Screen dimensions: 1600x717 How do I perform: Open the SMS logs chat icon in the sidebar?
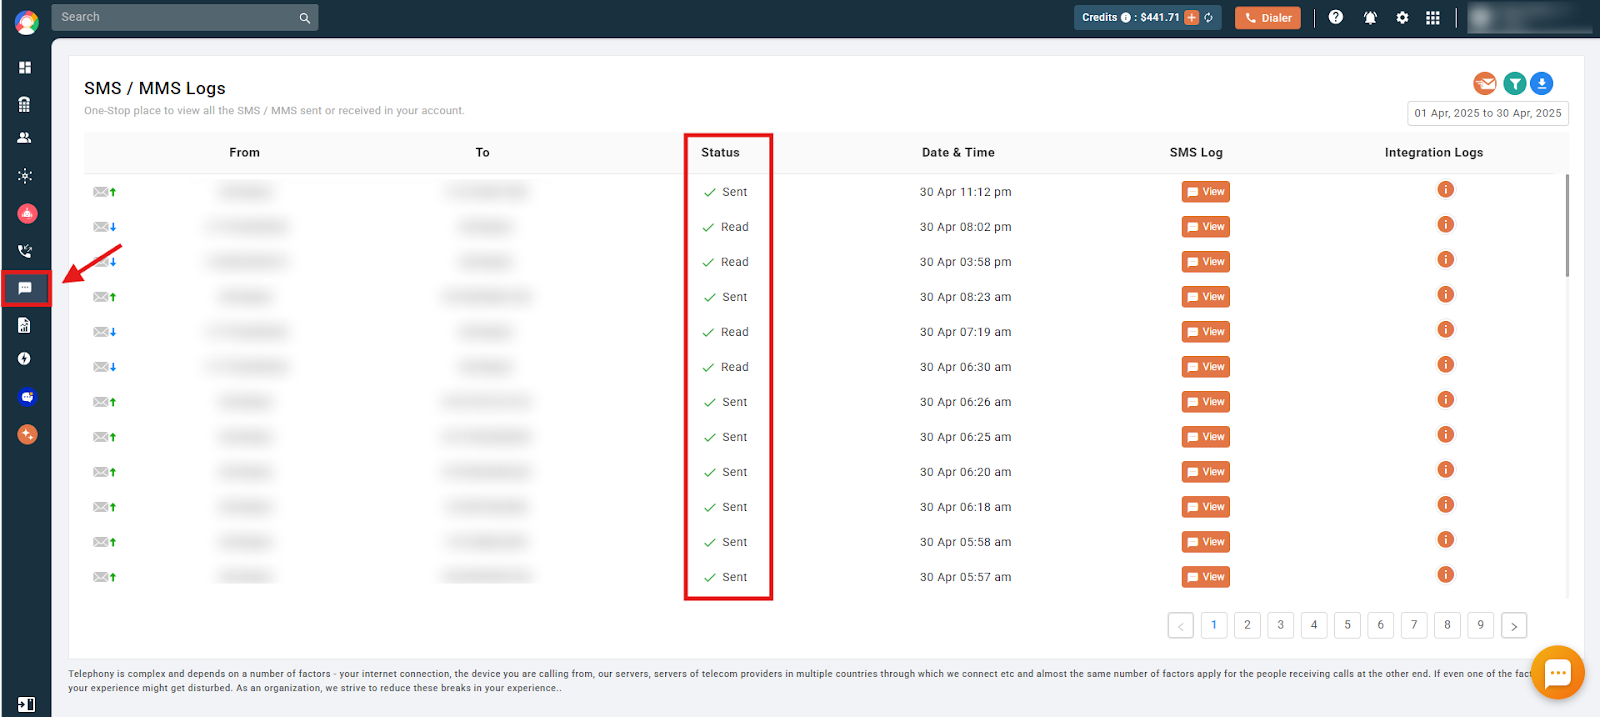25,288
